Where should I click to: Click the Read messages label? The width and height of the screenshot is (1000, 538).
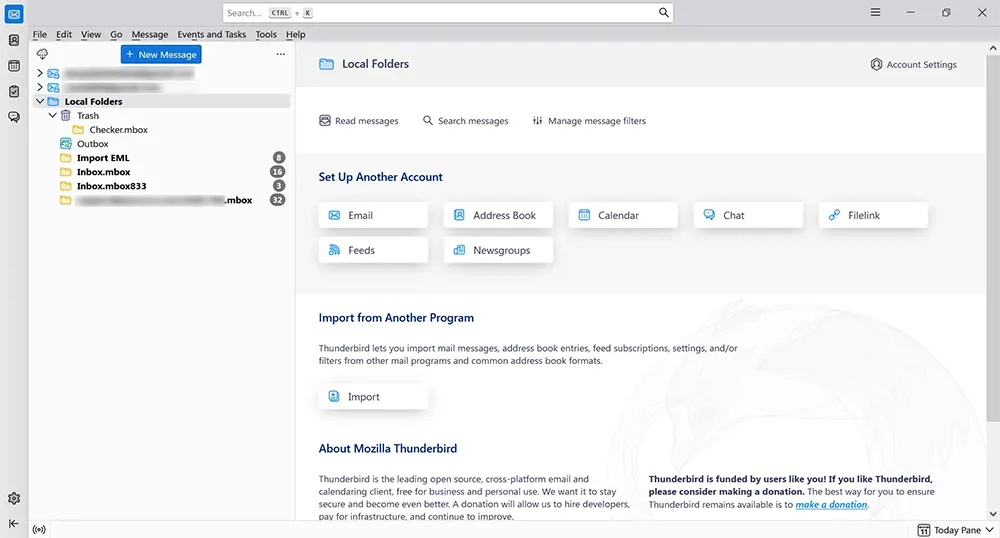pyautogui.click(x=367, y=120)
